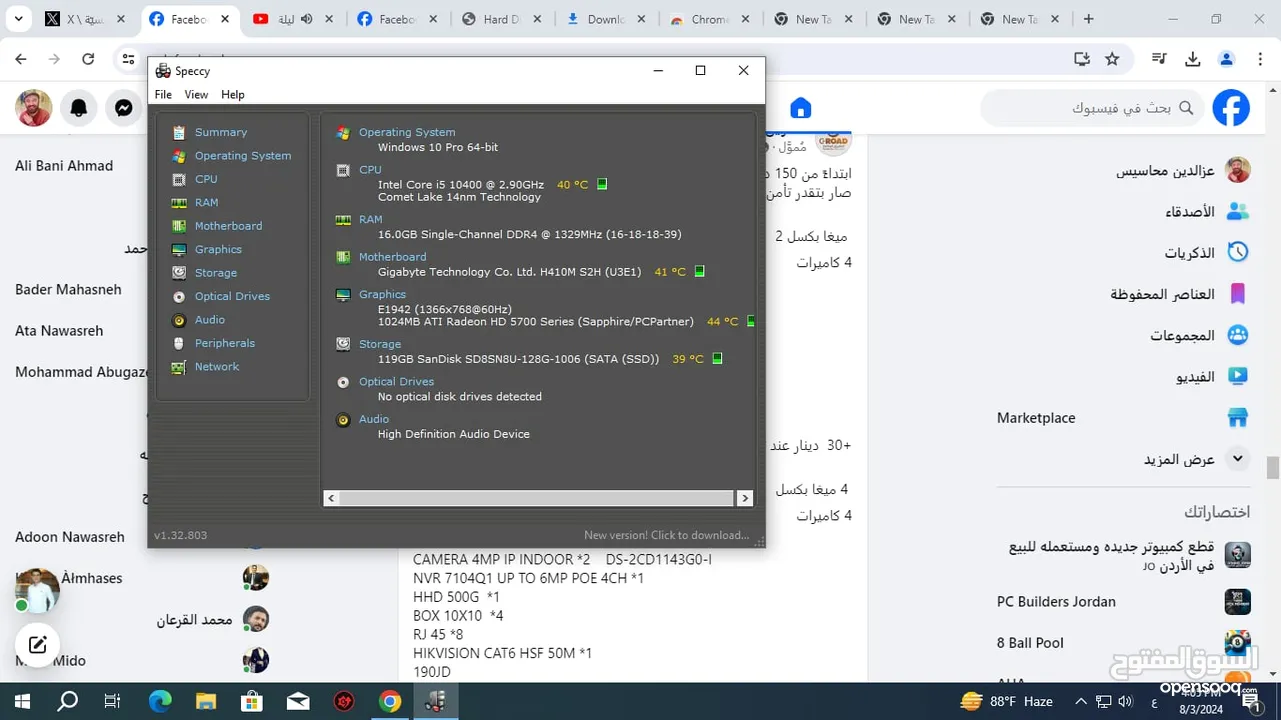This screenshot has width=1281, height=720.
Task: Open the Mail app from taskbar
Action: pos(298,702)
